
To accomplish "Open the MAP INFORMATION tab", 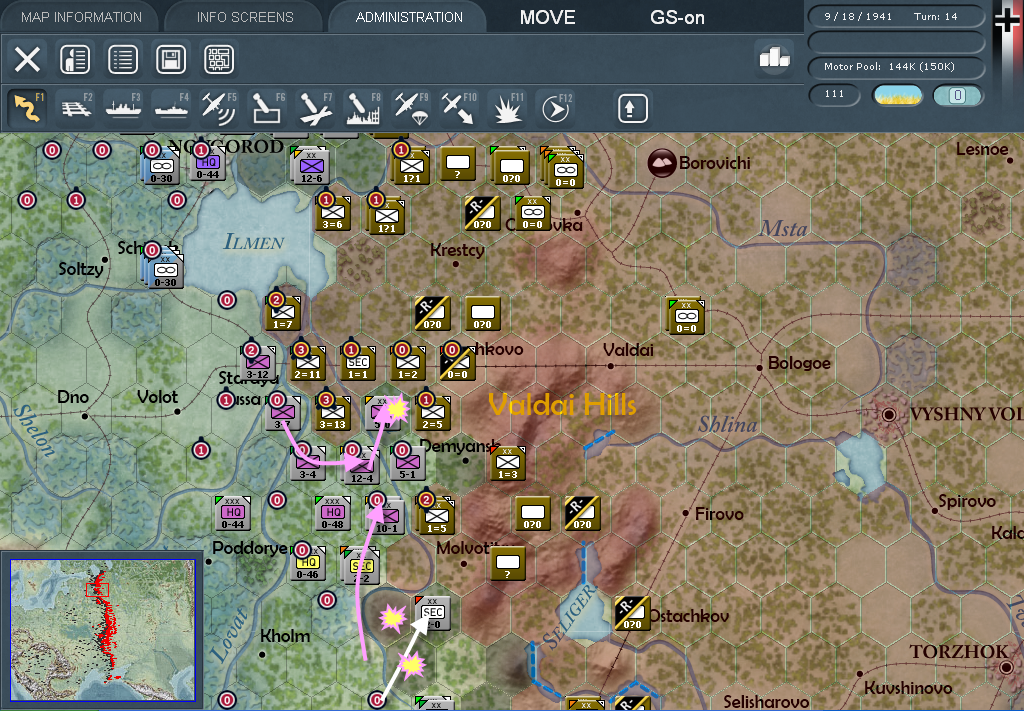I will 81,17.
